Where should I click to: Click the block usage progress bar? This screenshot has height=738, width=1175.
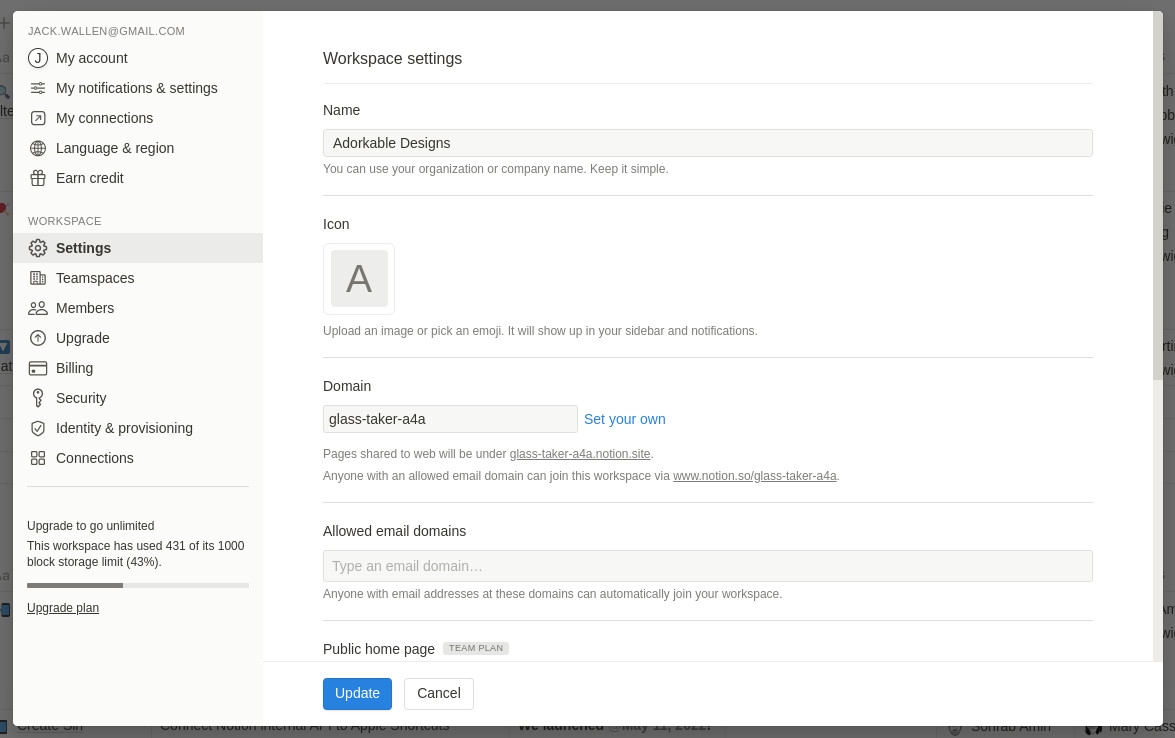pyautogui.click(x=138, y=585)
